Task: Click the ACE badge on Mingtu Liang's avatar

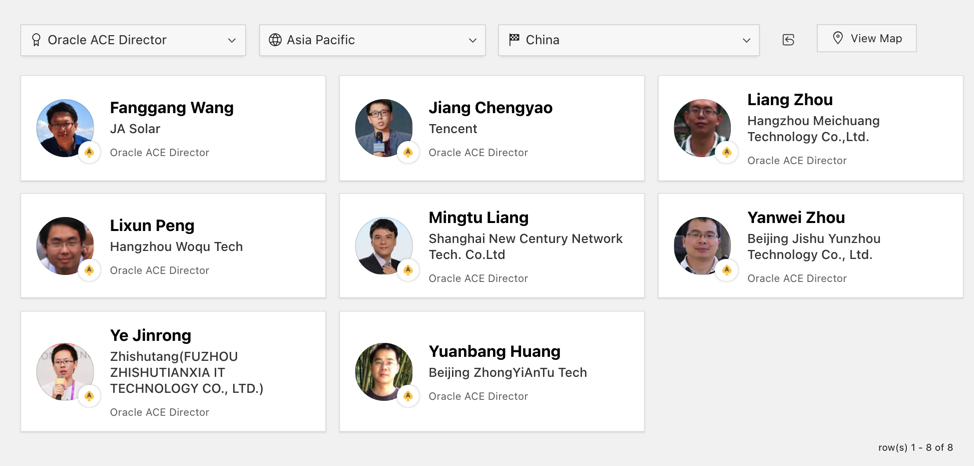Action: coord(408,271)
